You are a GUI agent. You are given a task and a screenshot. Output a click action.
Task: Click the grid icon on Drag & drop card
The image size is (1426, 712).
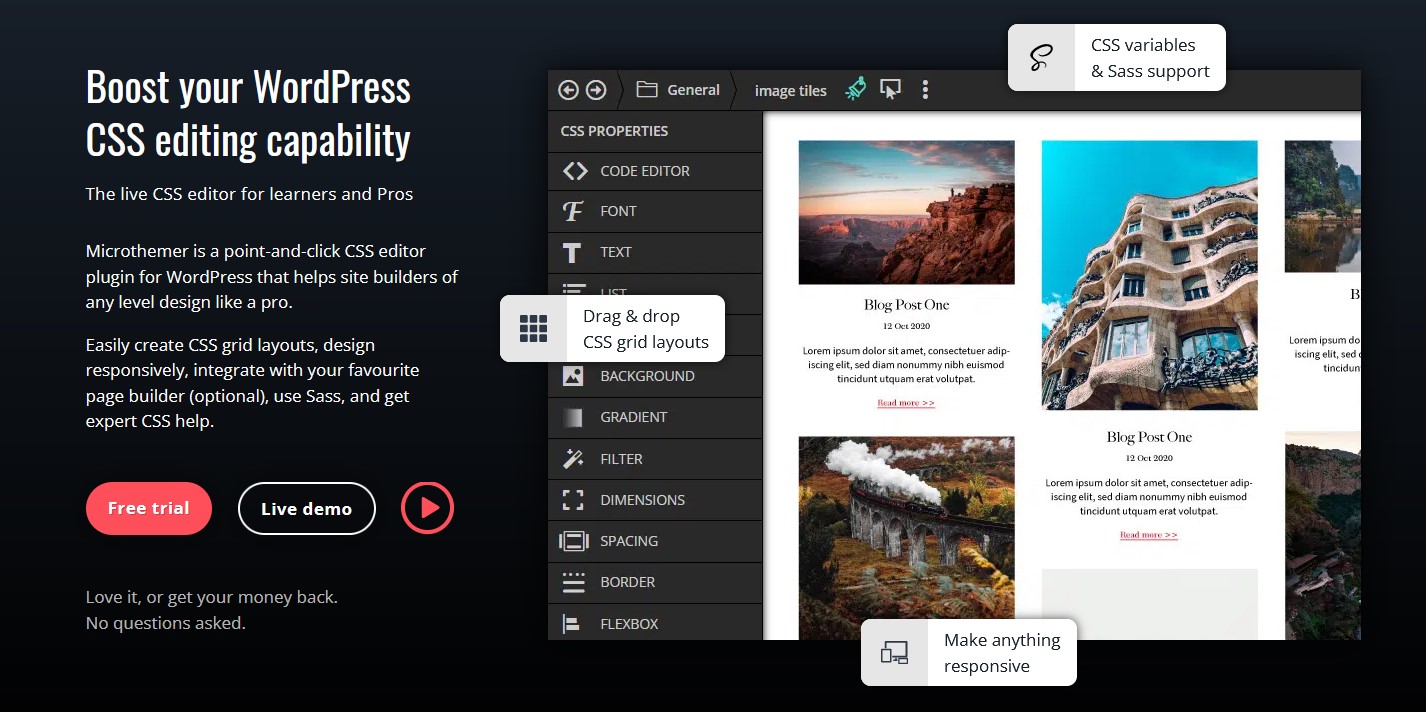pos(533,328)
